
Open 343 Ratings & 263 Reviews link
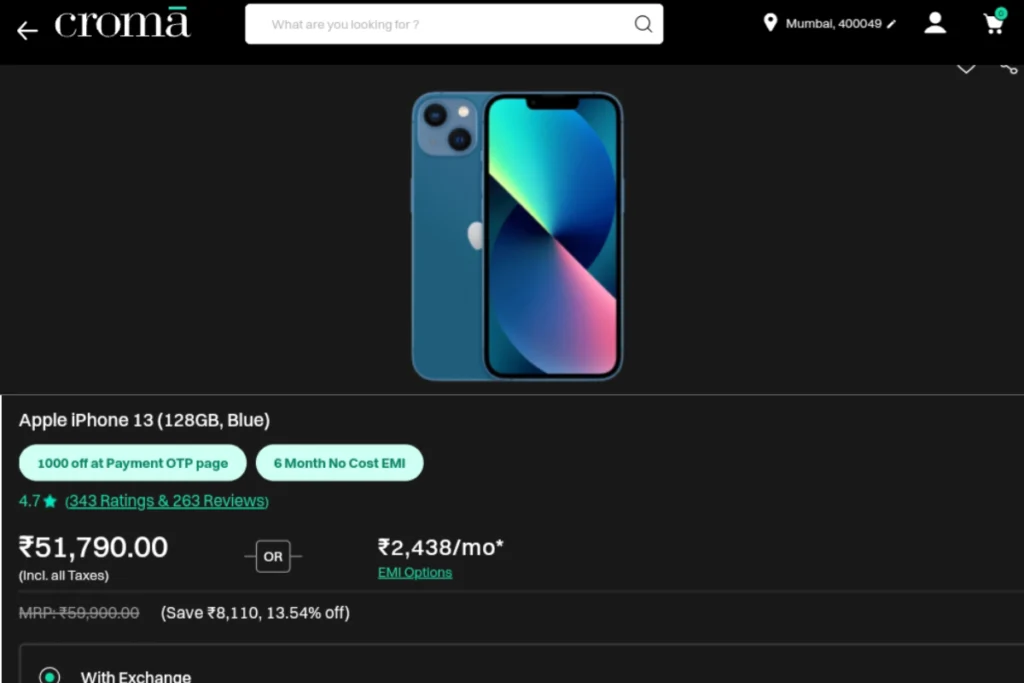click(167, 501)
